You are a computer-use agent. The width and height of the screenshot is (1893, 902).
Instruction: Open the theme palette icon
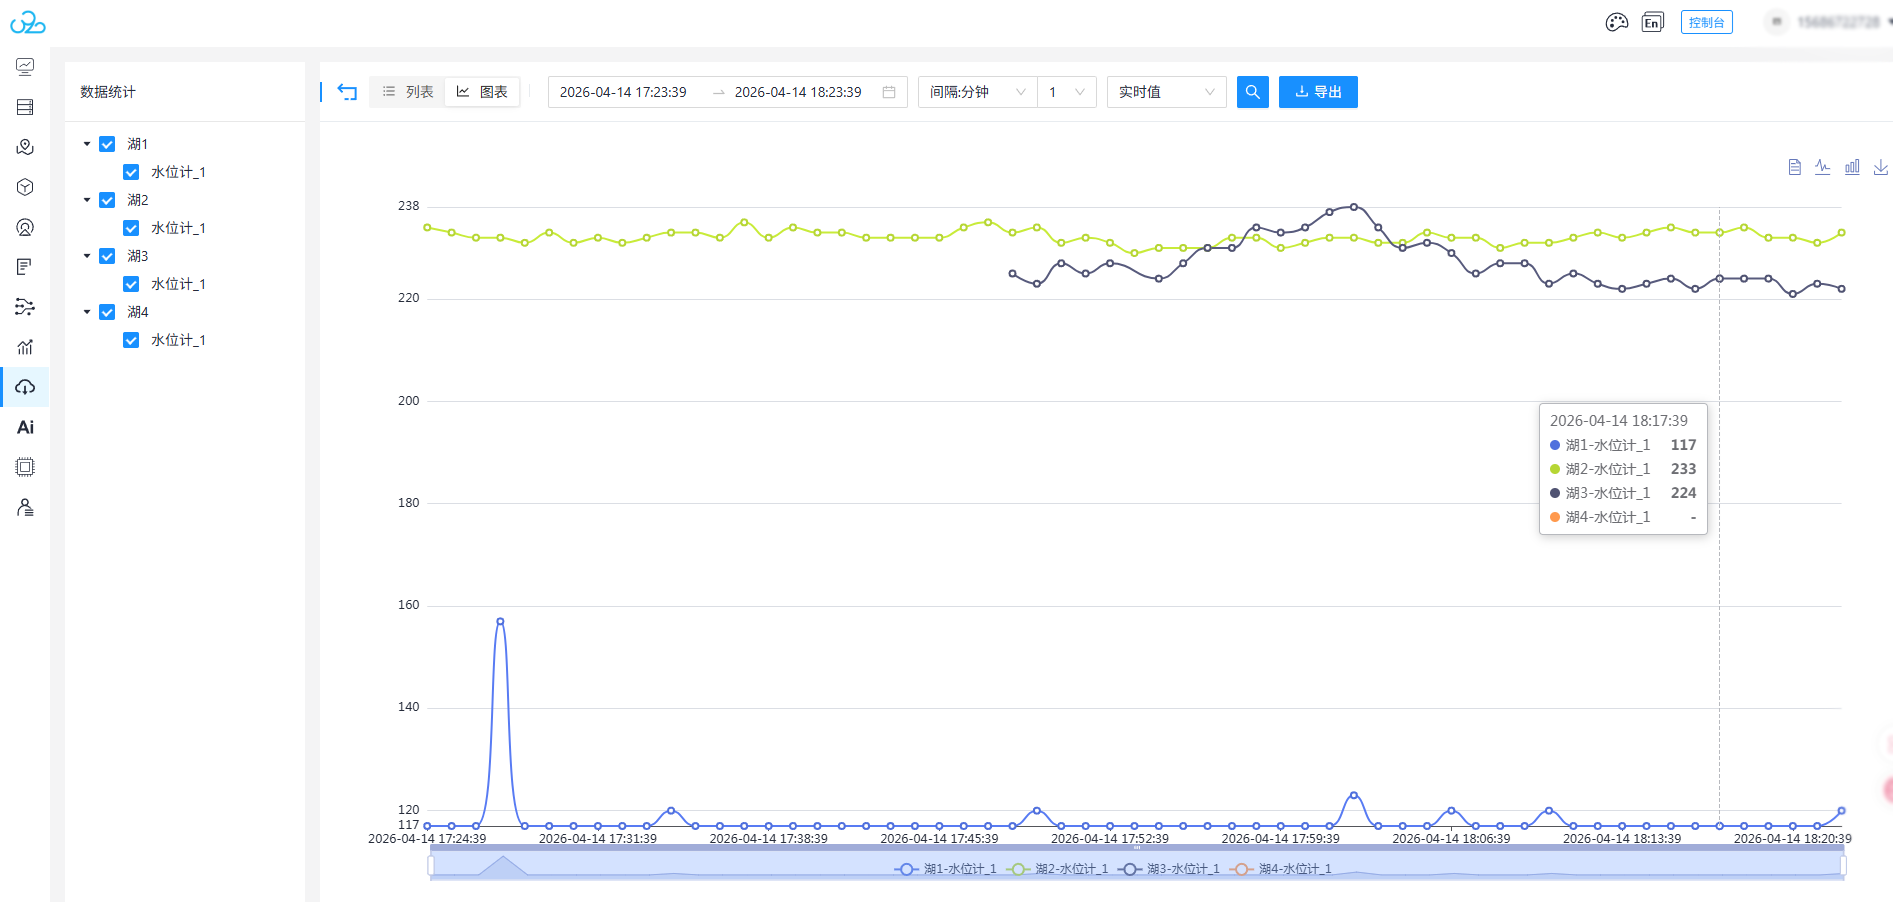click(1616, 22)
